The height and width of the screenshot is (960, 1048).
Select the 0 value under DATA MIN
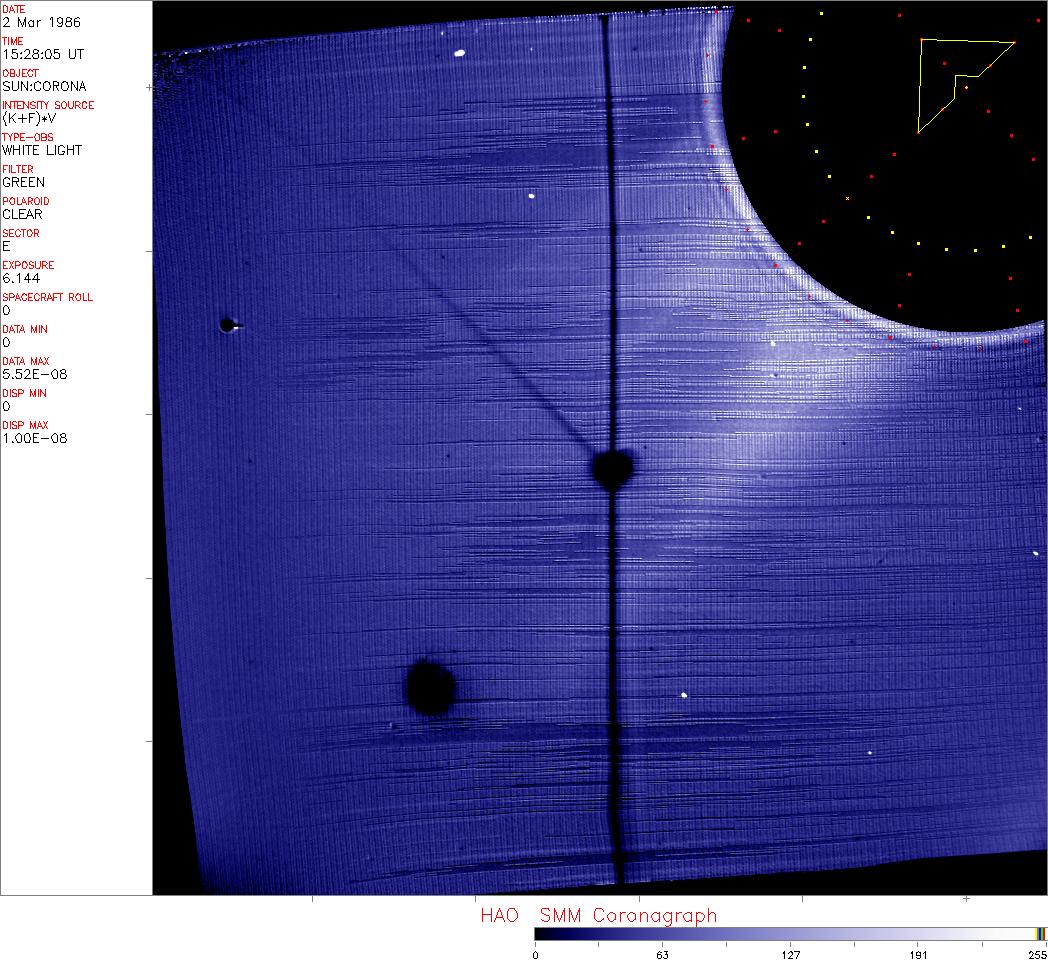(6, 343)
